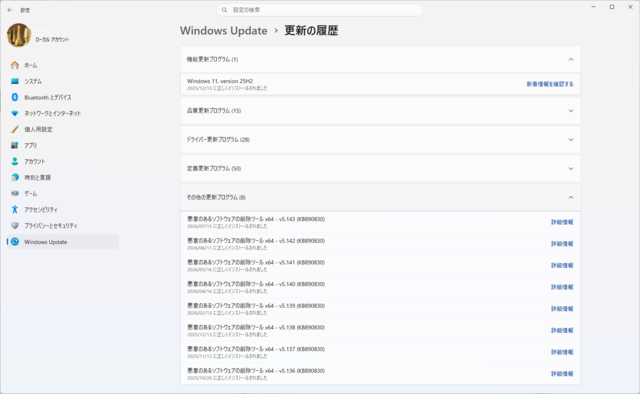
Task: Open アカウント settings page
Action: [x=62, y=161]
